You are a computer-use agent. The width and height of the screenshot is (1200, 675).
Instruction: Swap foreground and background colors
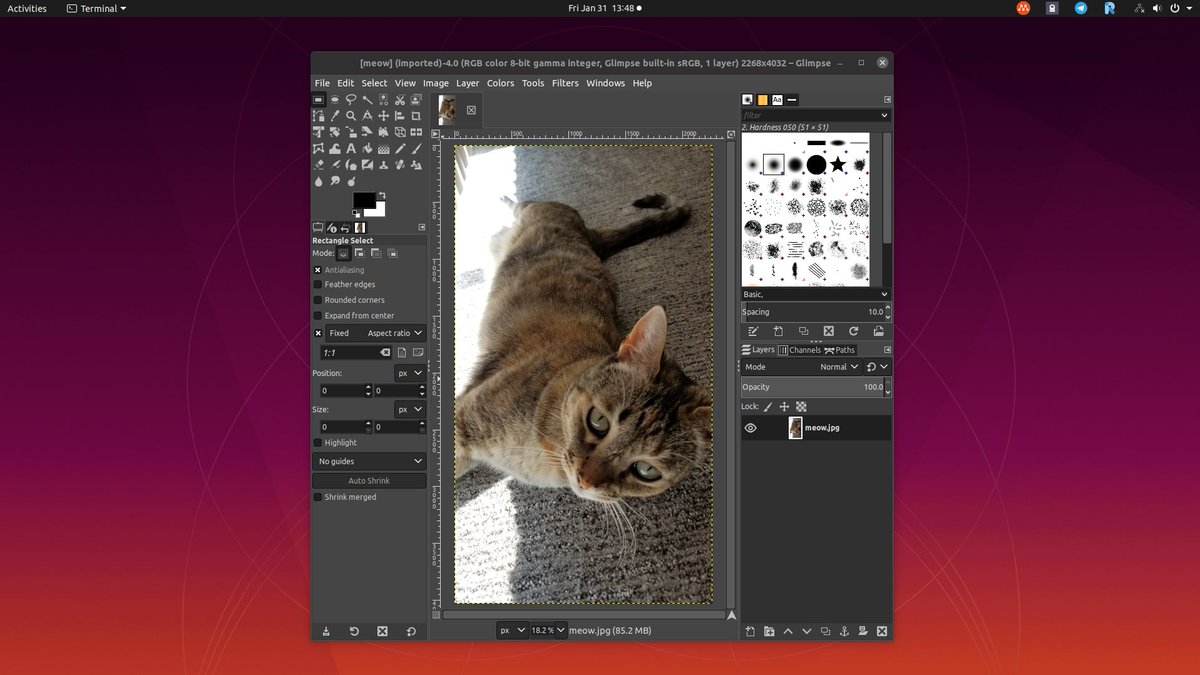coord(382,195)
